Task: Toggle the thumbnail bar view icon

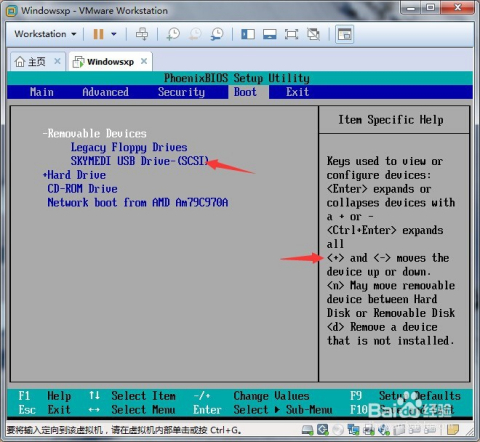Action: 270,34
